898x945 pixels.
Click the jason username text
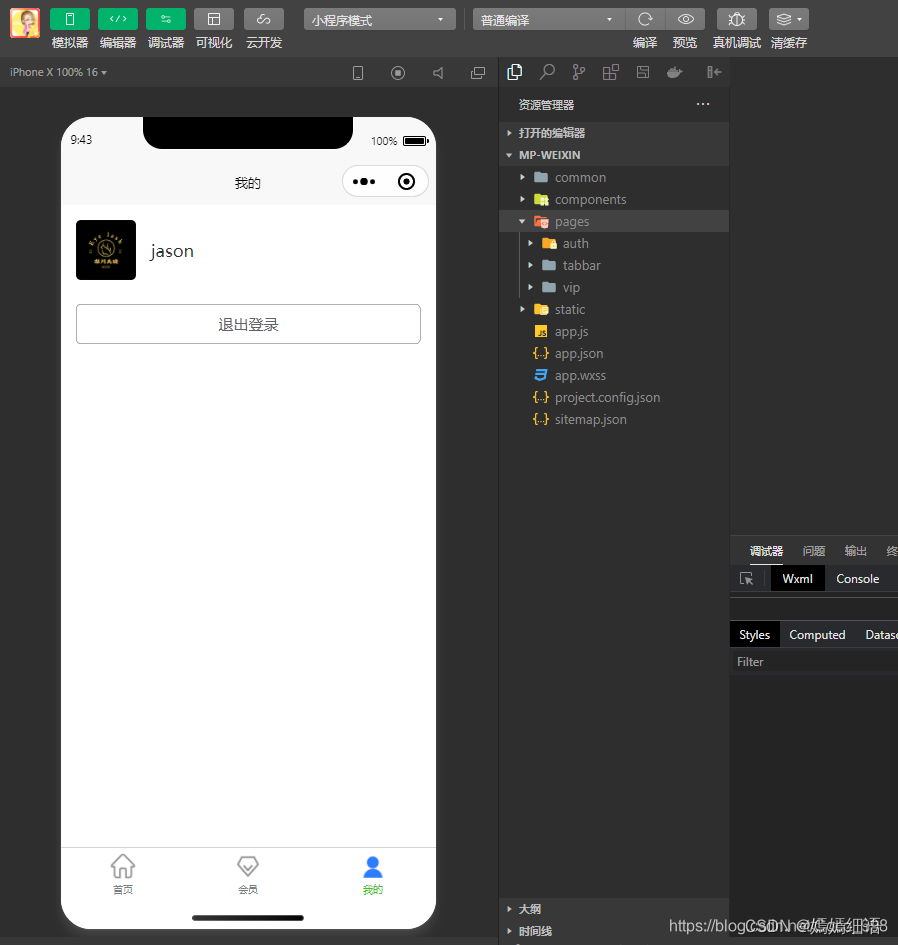tap(172, 251)
